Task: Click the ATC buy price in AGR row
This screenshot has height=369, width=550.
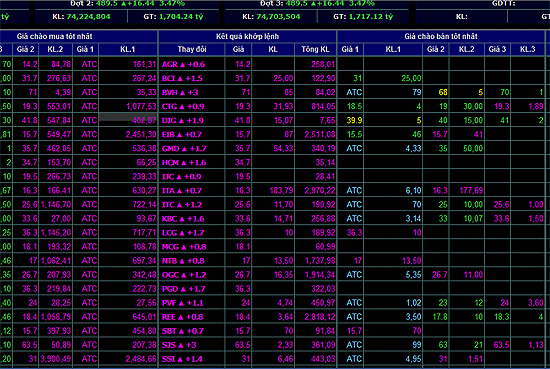Action: pyautogui.click(x=89, y=64)
